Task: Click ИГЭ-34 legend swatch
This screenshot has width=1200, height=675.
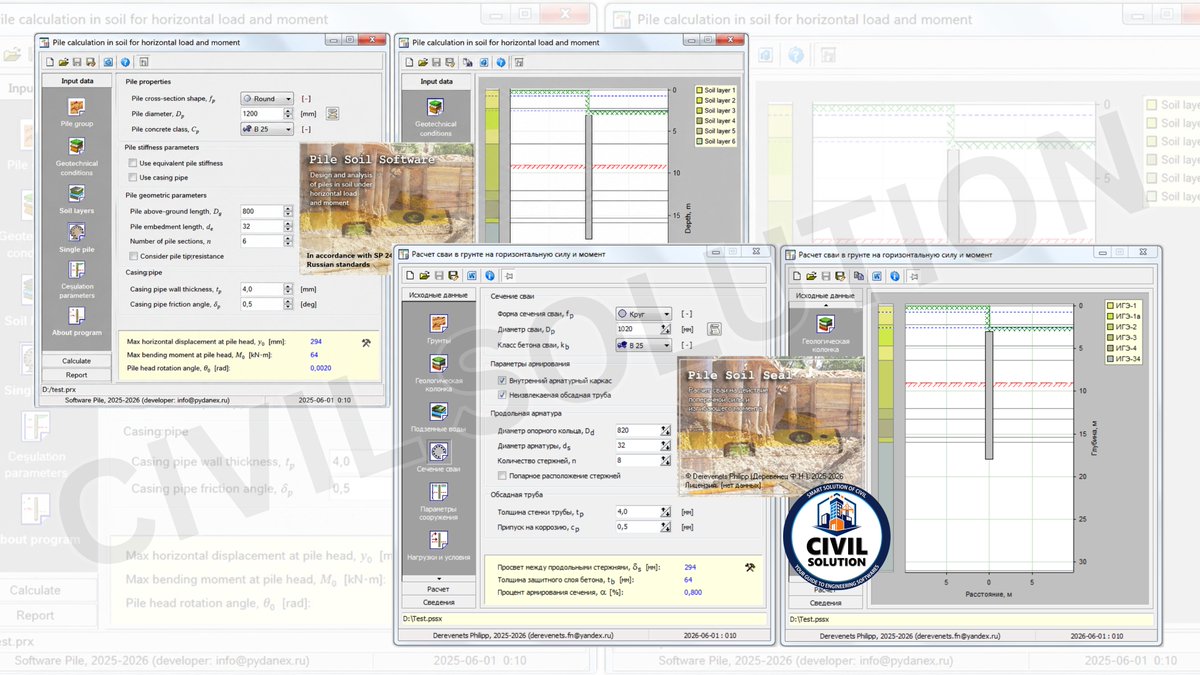Action: coord(1110,359)
